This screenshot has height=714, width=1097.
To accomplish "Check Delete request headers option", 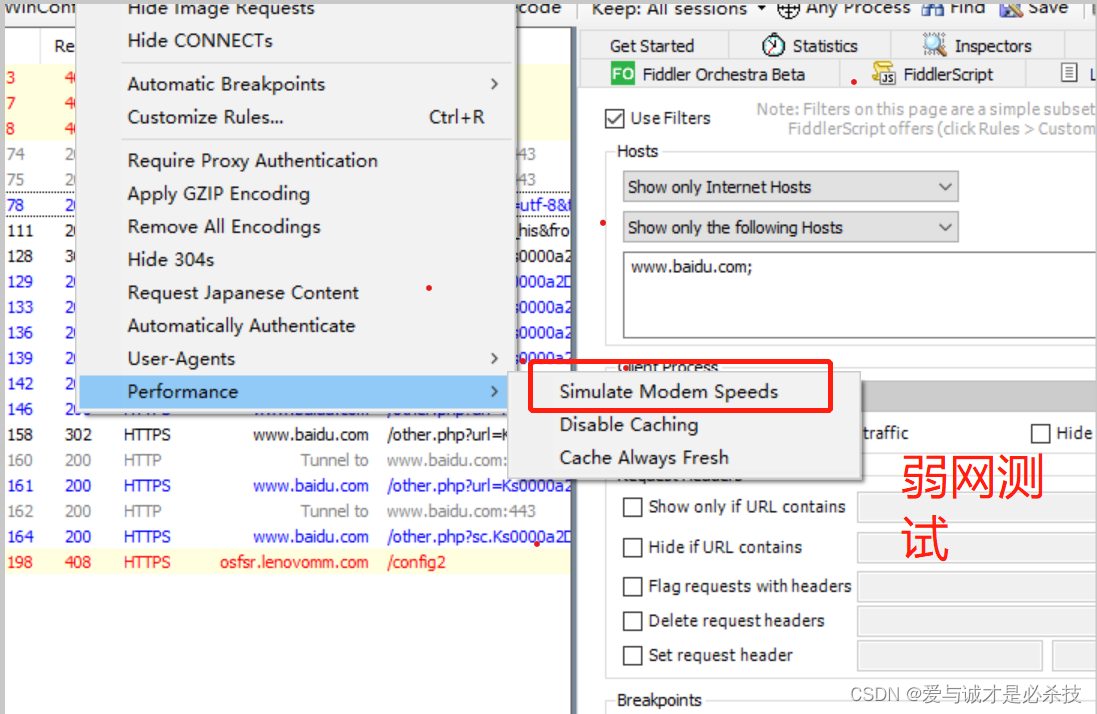I will 632,621.
